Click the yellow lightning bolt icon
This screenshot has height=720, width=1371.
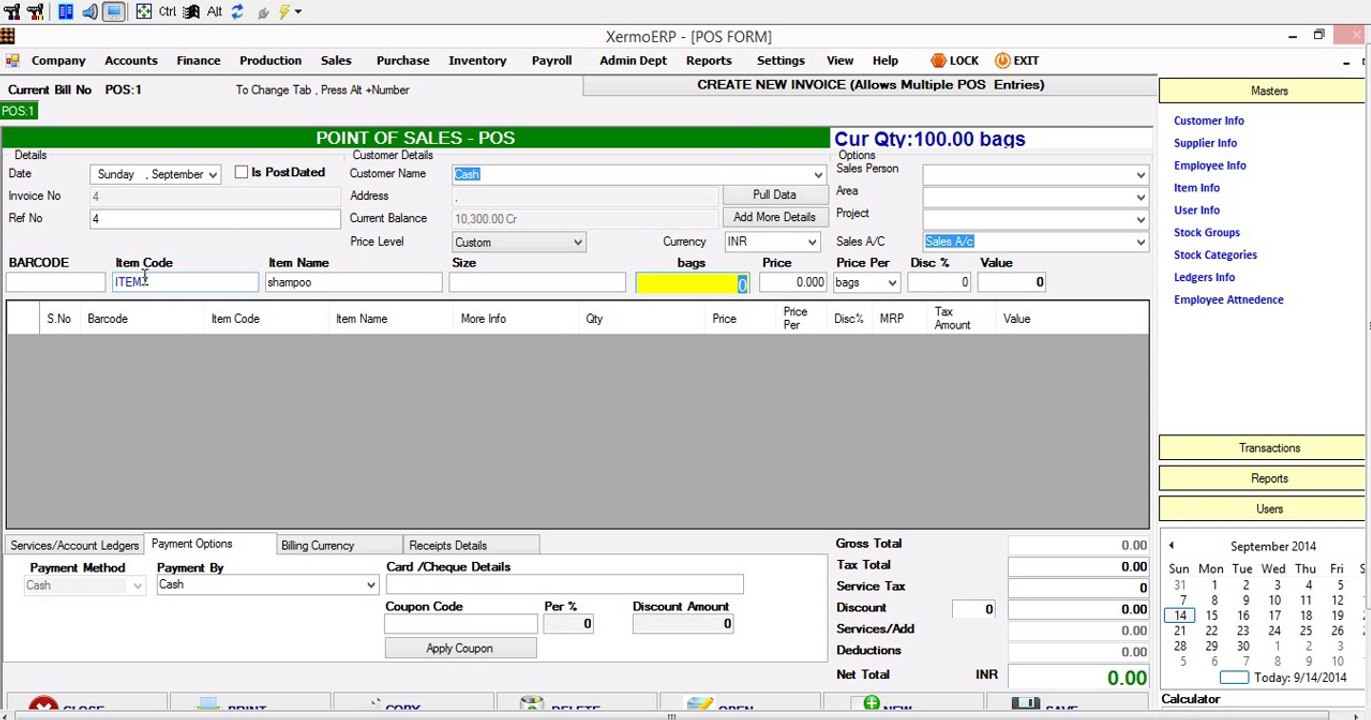pyautogui.click(x=284, y=12)
